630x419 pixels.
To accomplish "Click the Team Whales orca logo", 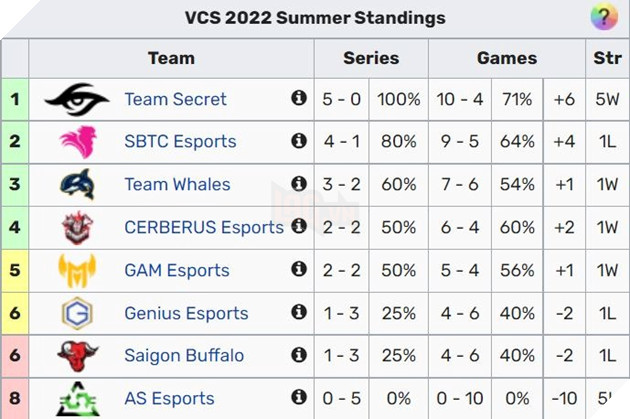I will coord(77,185).
